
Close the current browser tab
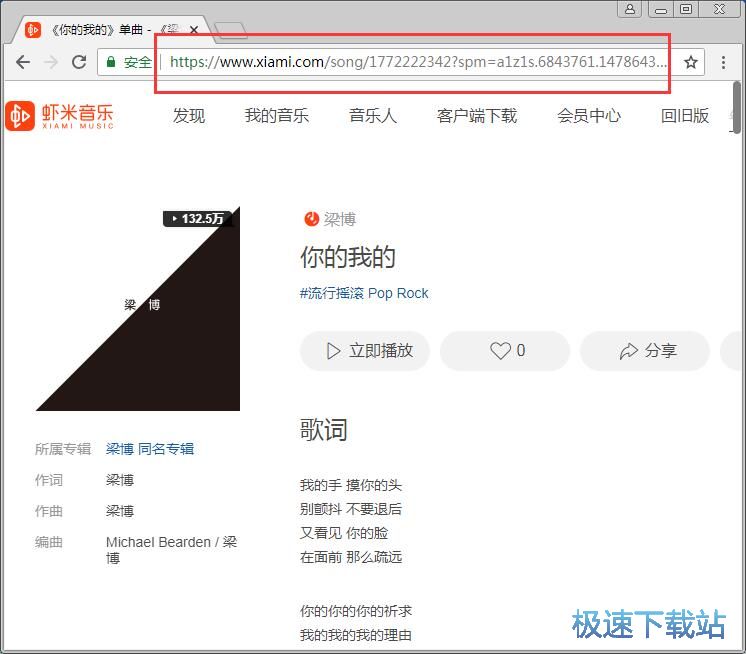click(x=194, y=30)
